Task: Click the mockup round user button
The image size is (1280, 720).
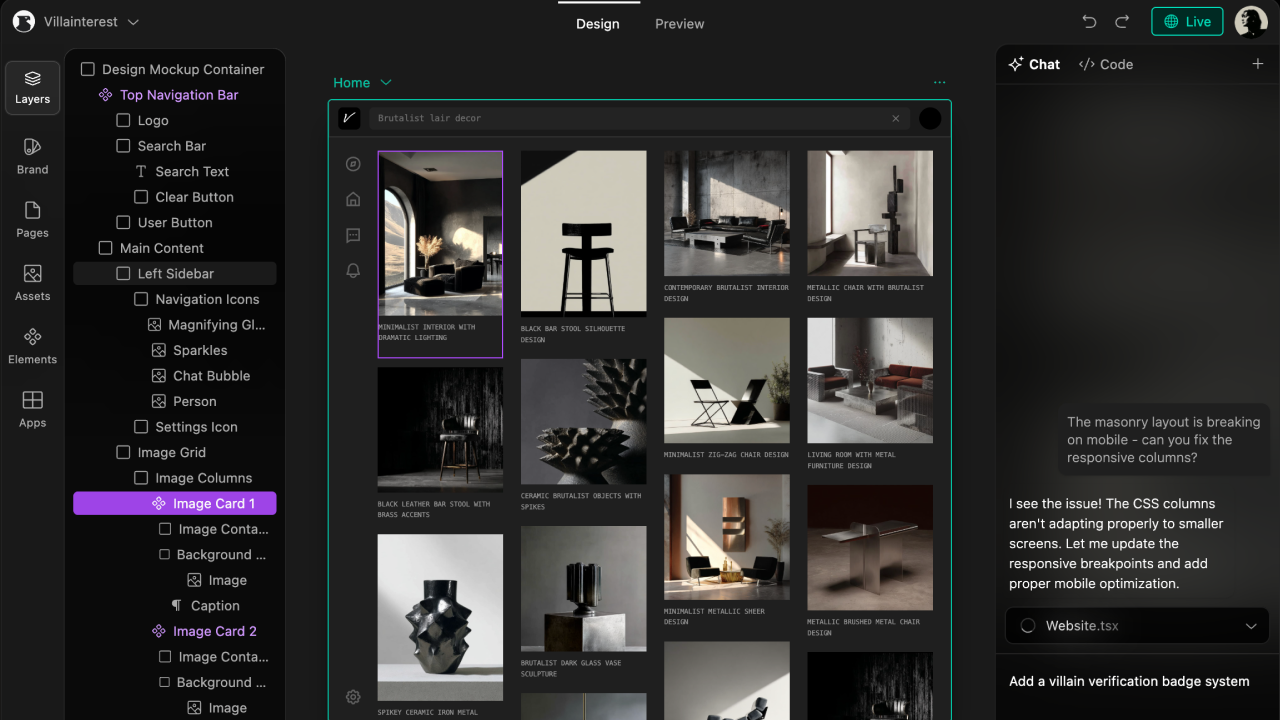Action: [930, 118]
